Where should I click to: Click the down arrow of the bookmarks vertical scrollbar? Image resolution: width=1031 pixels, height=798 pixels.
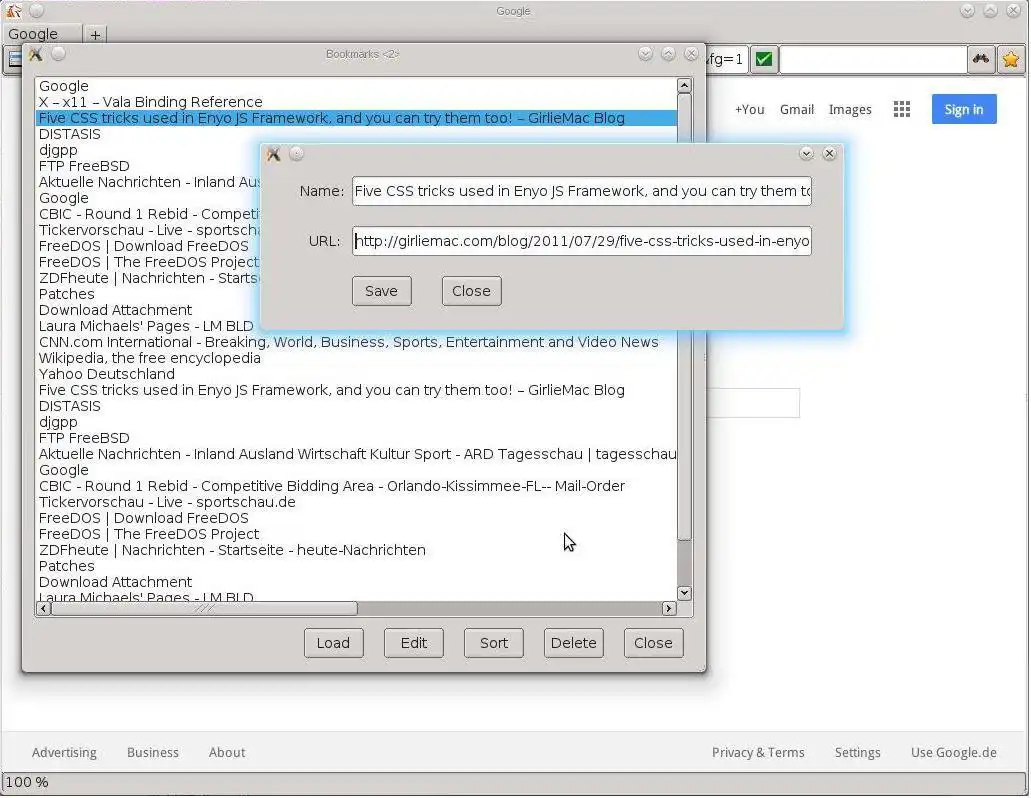[684, 593]
